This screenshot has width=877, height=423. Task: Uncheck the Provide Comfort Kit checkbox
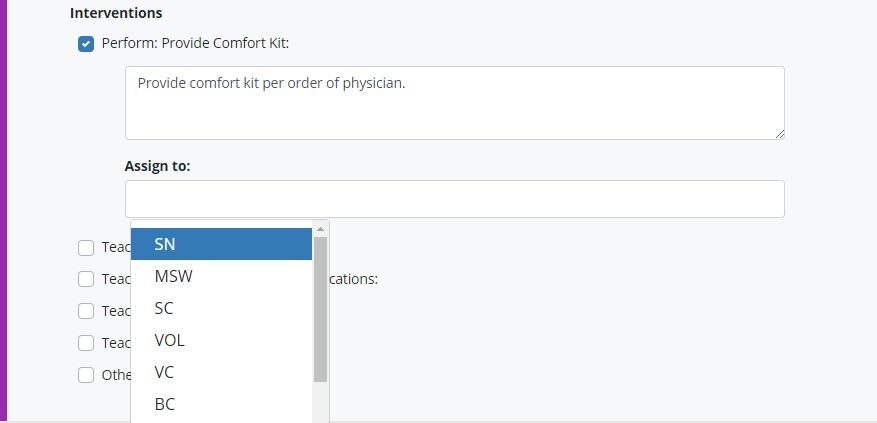[86, 44]
